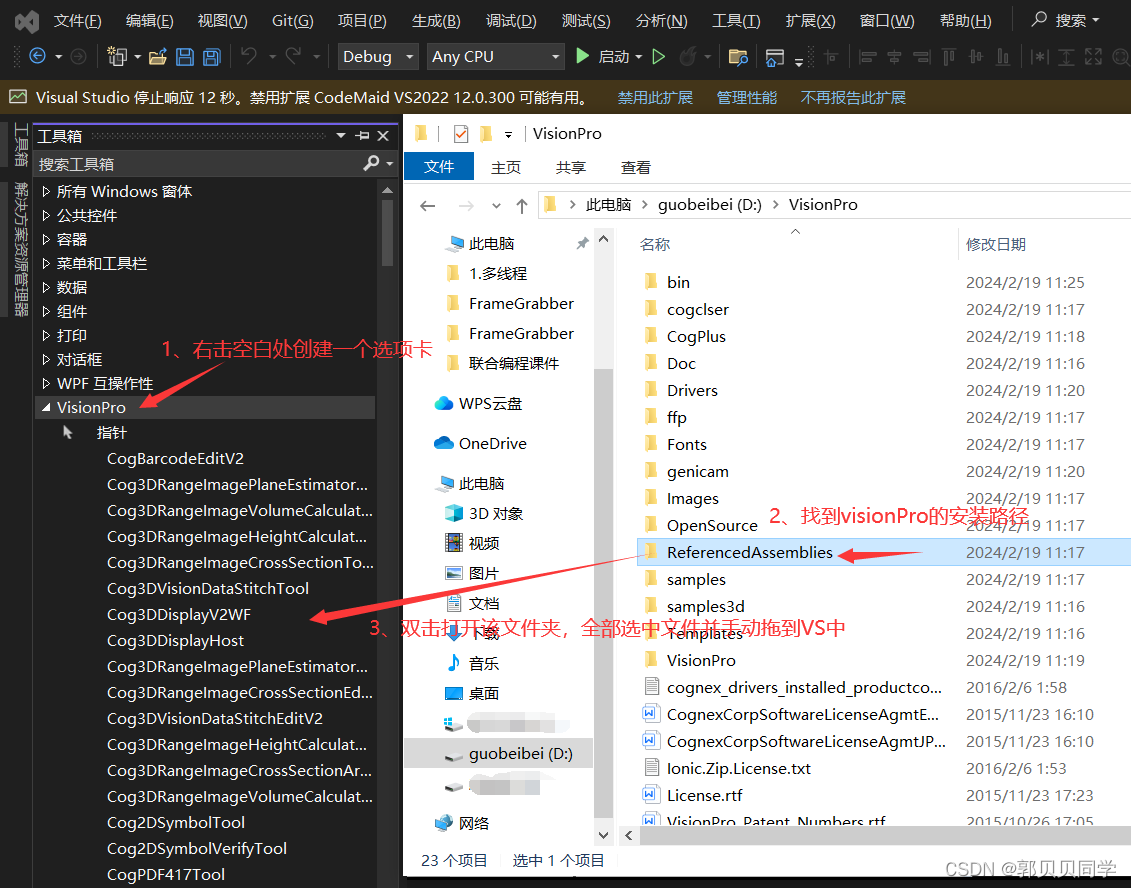The height and width of the screenshot is (888, 1131).
Task: Expand 容器 toolbox group
Action: point(46,239)
